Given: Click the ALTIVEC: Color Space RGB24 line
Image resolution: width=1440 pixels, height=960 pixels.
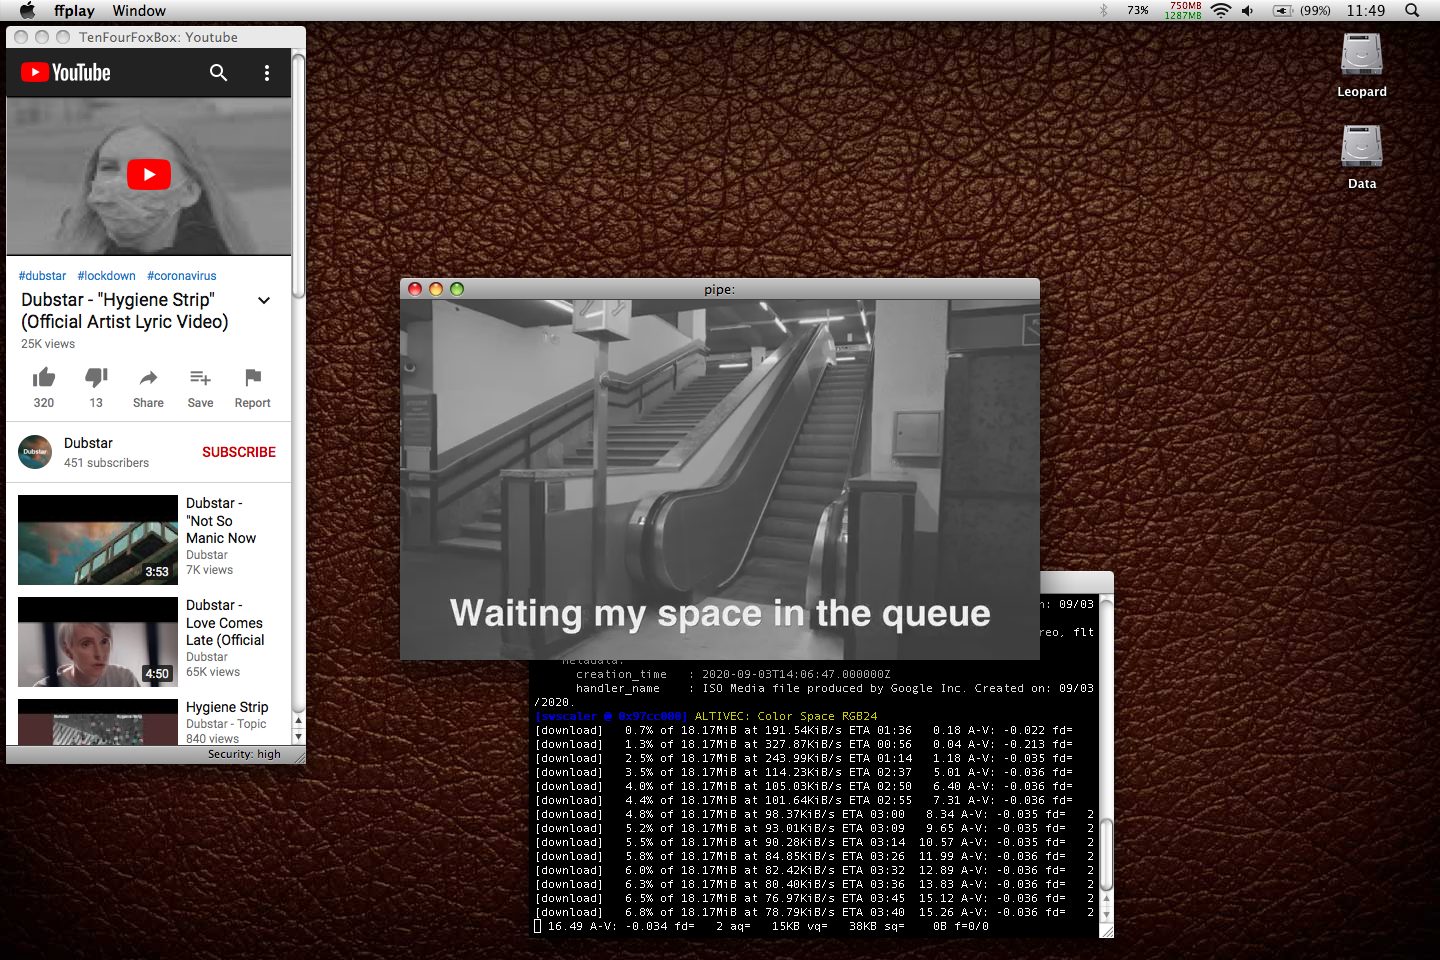Looking at the screenshot, I should point(706,716).
